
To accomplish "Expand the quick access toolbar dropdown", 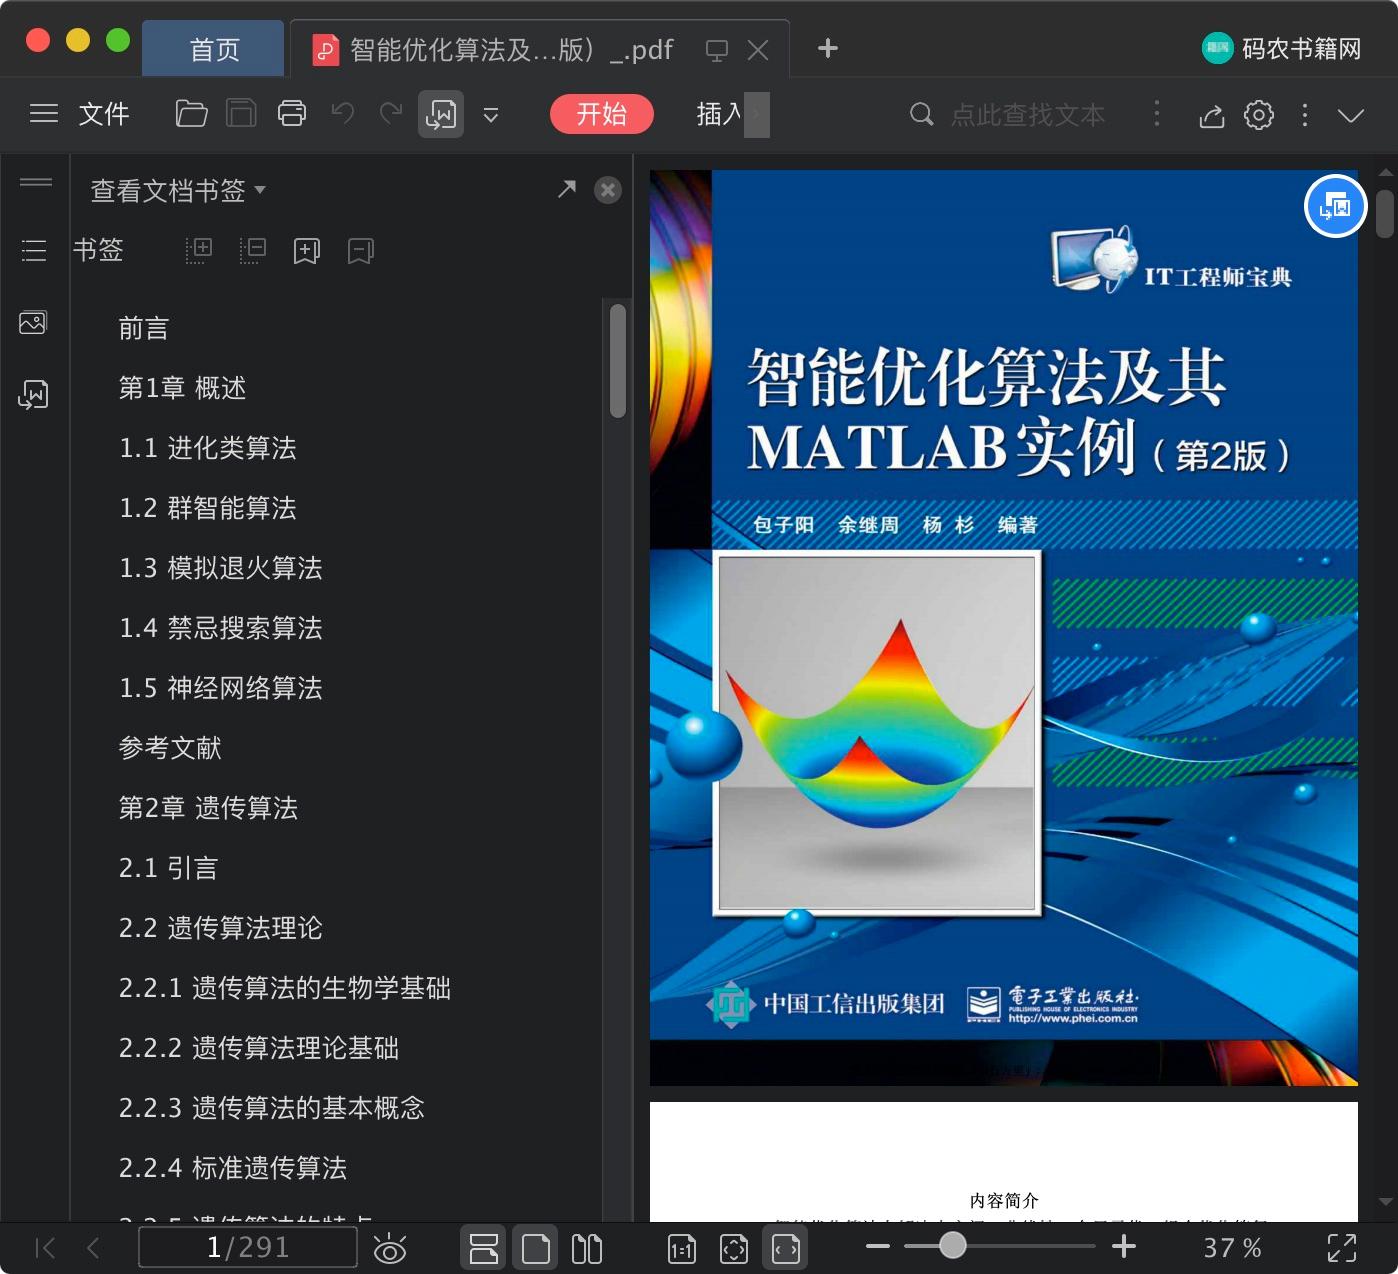I will 491,115.
